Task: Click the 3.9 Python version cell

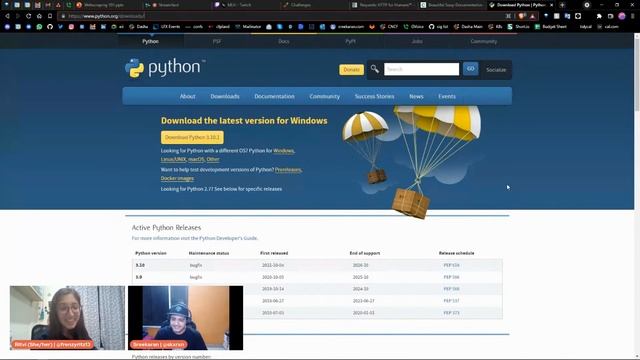Action: click(x=139, y=277)
